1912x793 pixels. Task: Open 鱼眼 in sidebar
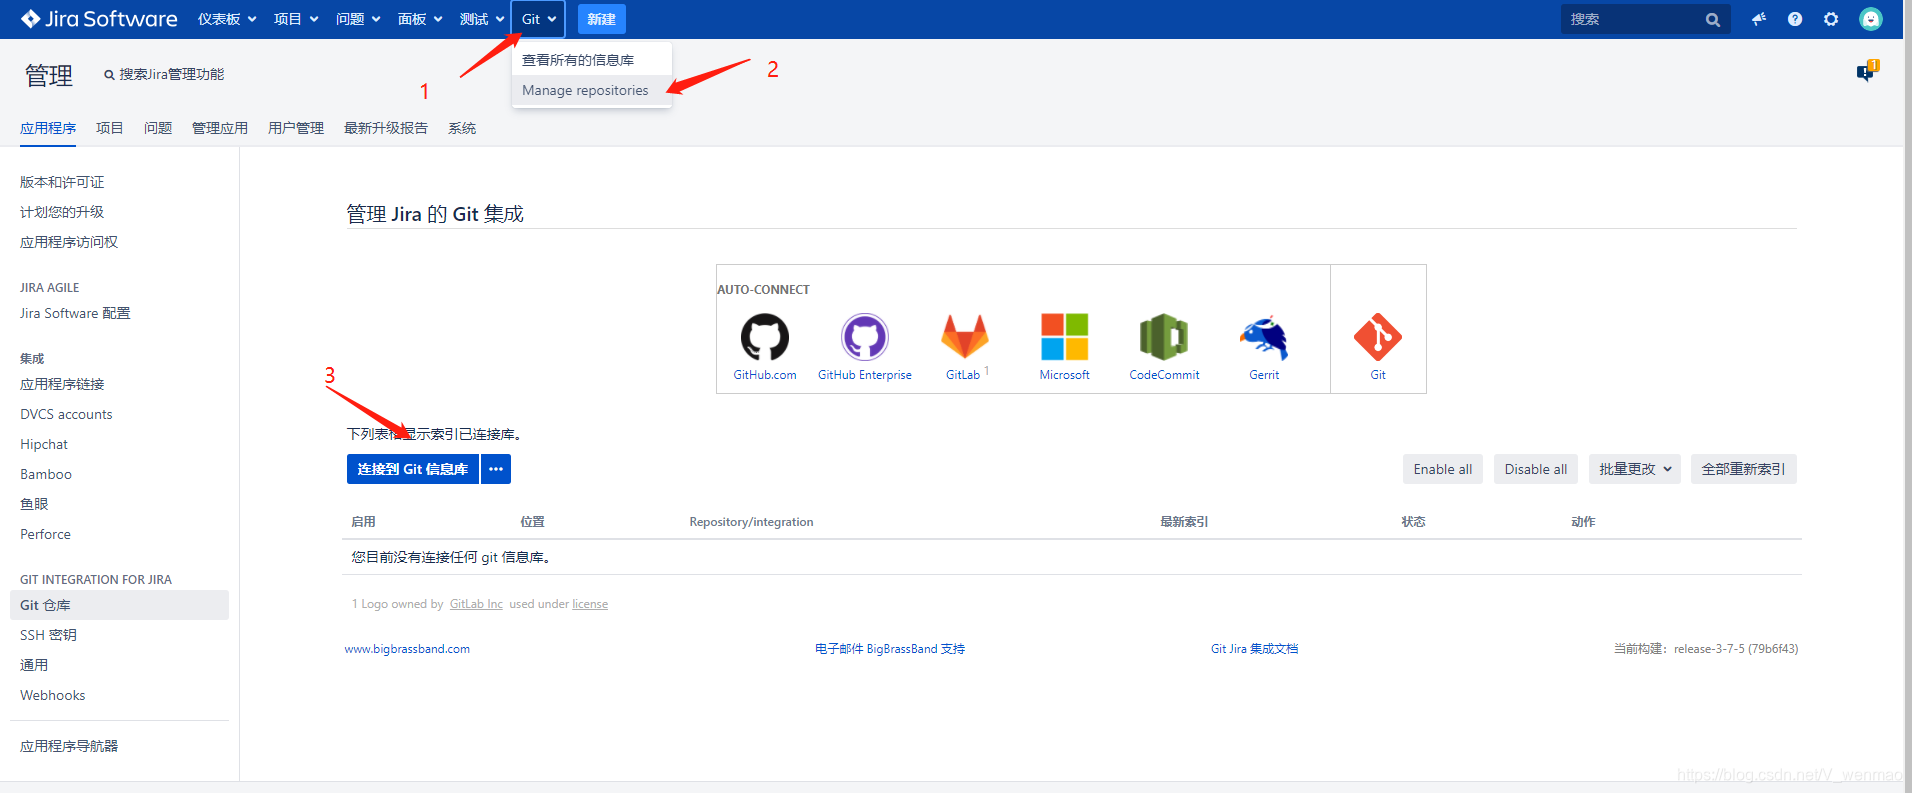click(34, 504)
